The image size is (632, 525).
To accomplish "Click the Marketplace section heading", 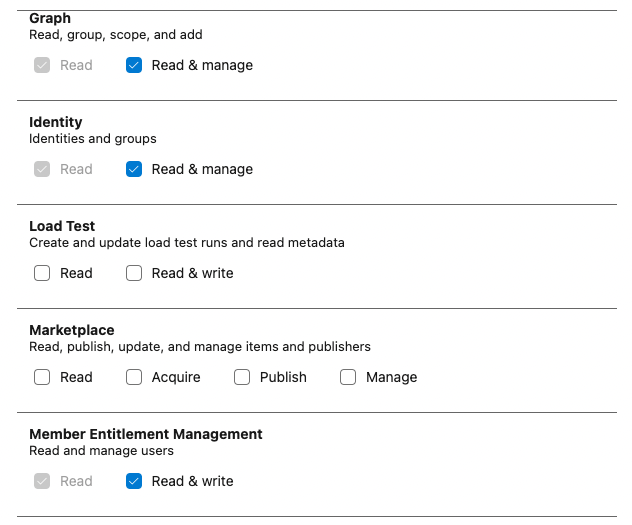I will 72,330.
